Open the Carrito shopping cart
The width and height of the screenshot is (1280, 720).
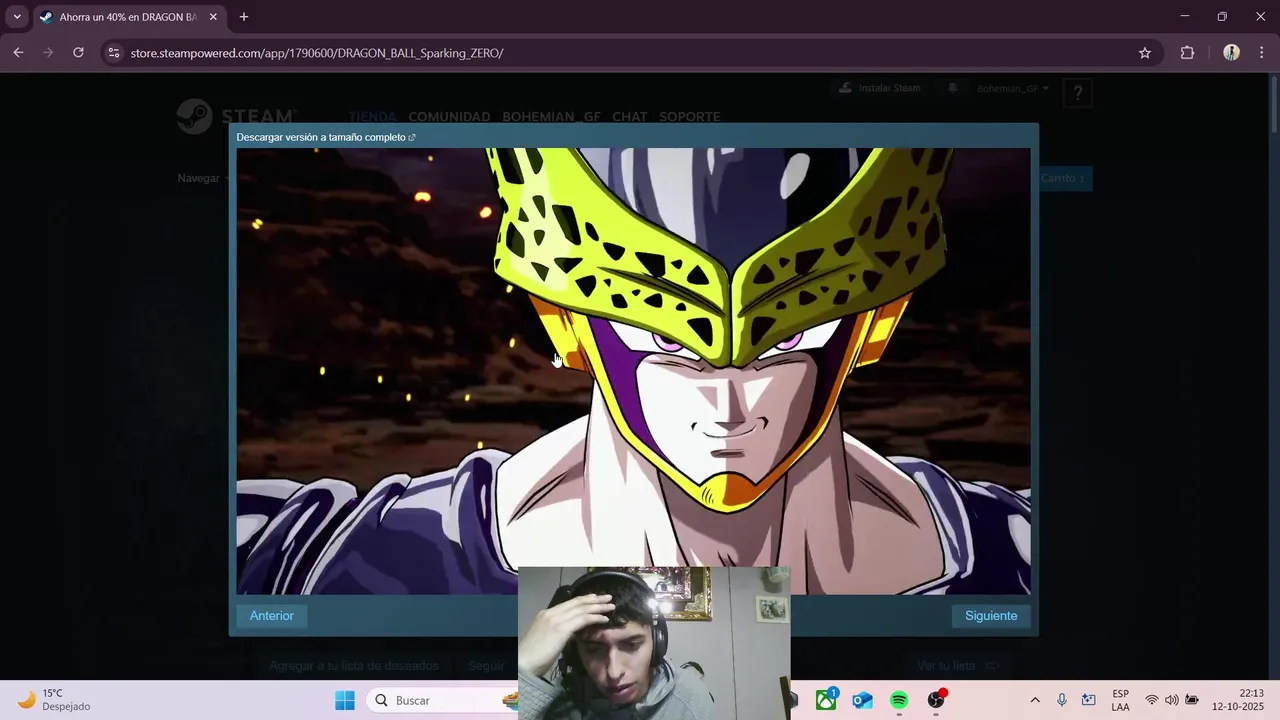tap(1062, 178)
